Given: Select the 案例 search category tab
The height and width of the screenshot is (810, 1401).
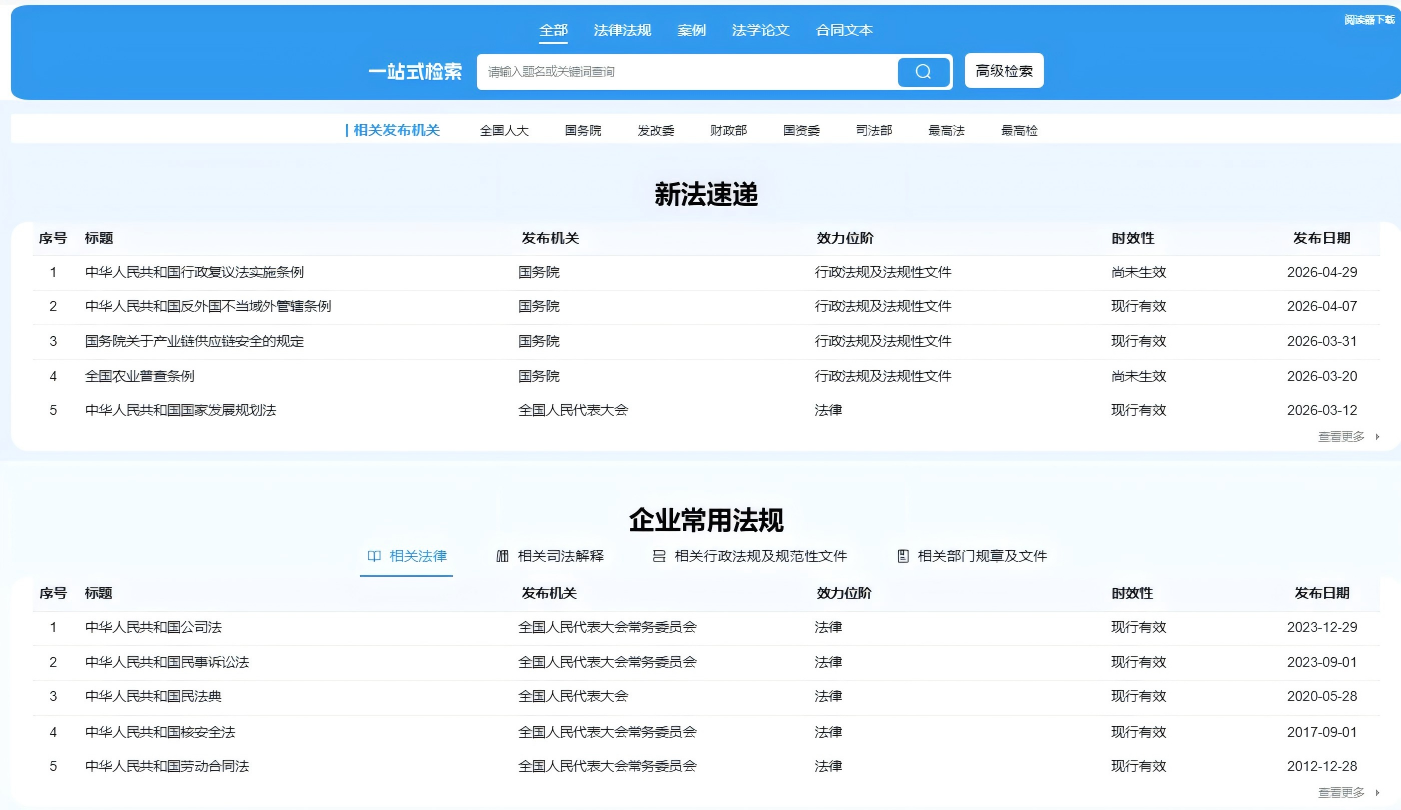Looking at the screenshot, I should (691, 30).
